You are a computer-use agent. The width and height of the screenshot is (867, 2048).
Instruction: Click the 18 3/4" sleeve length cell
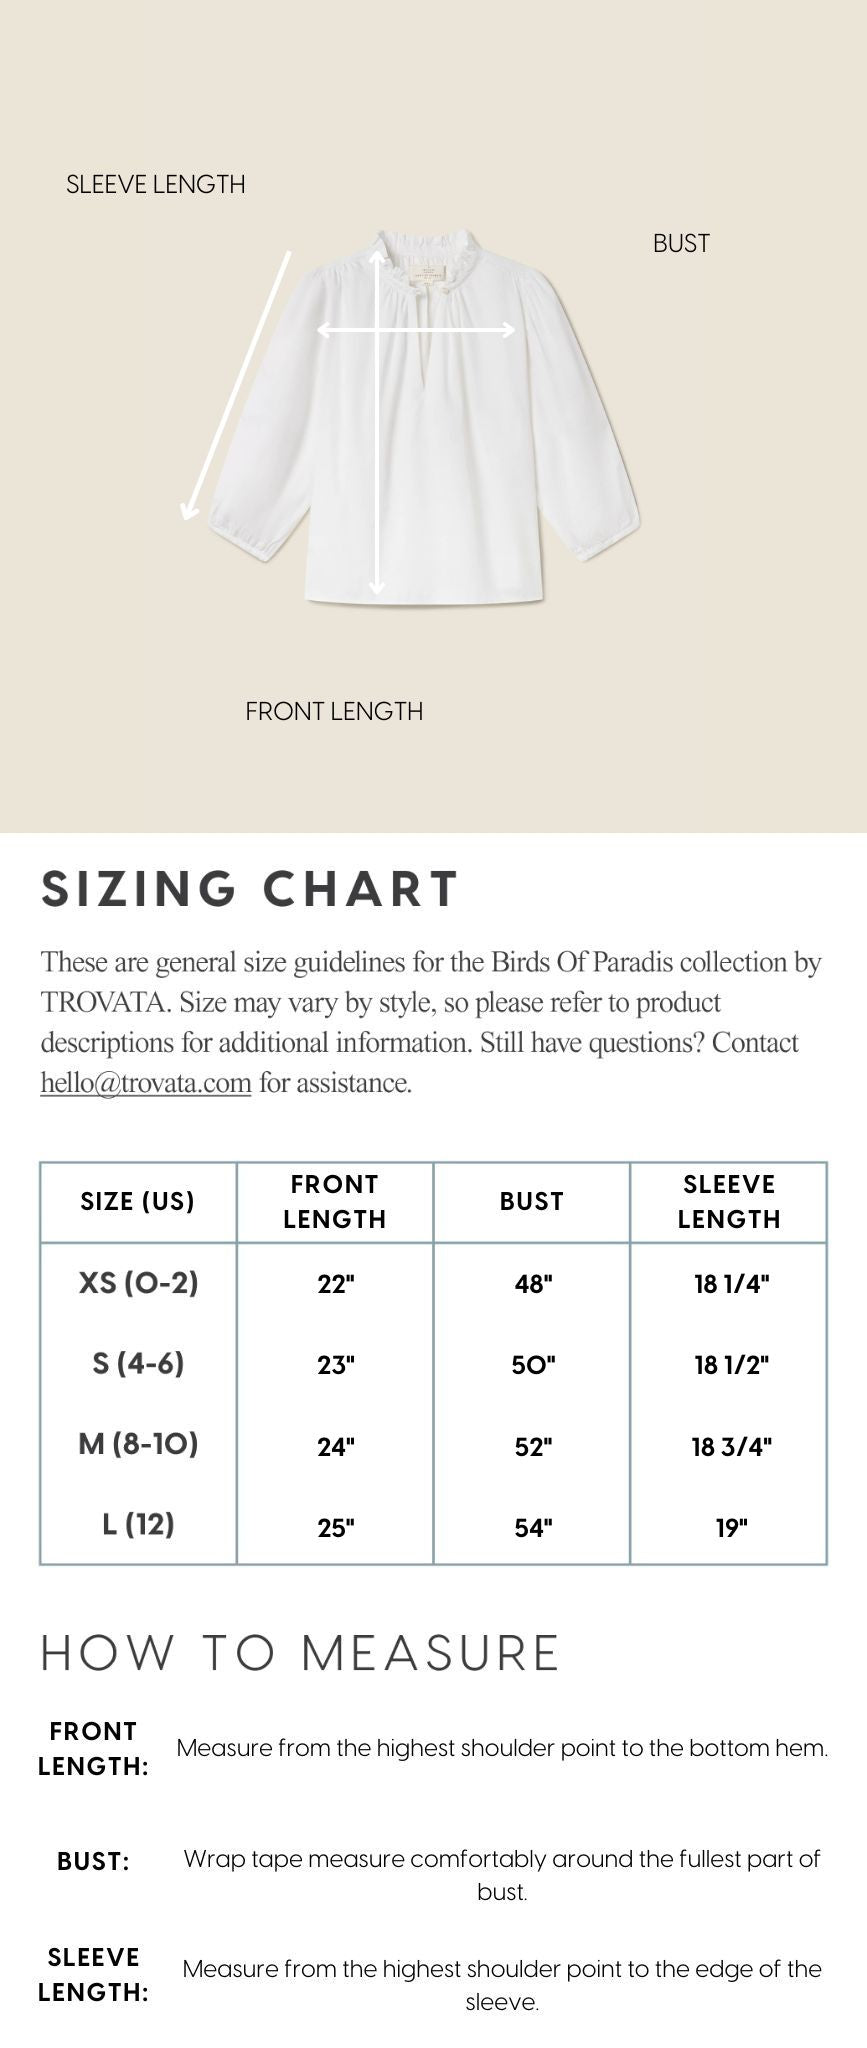731,1446
